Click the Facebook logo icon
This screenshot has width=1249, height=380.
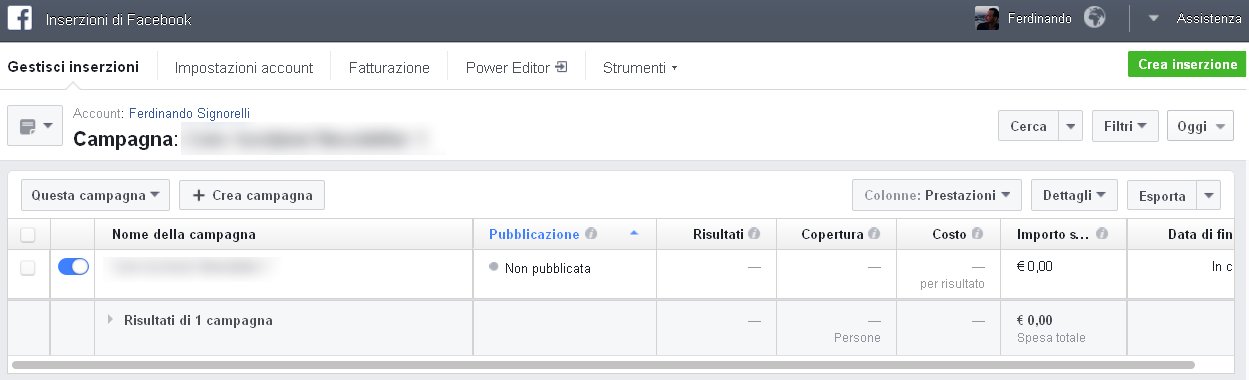(x=20, y=18)
